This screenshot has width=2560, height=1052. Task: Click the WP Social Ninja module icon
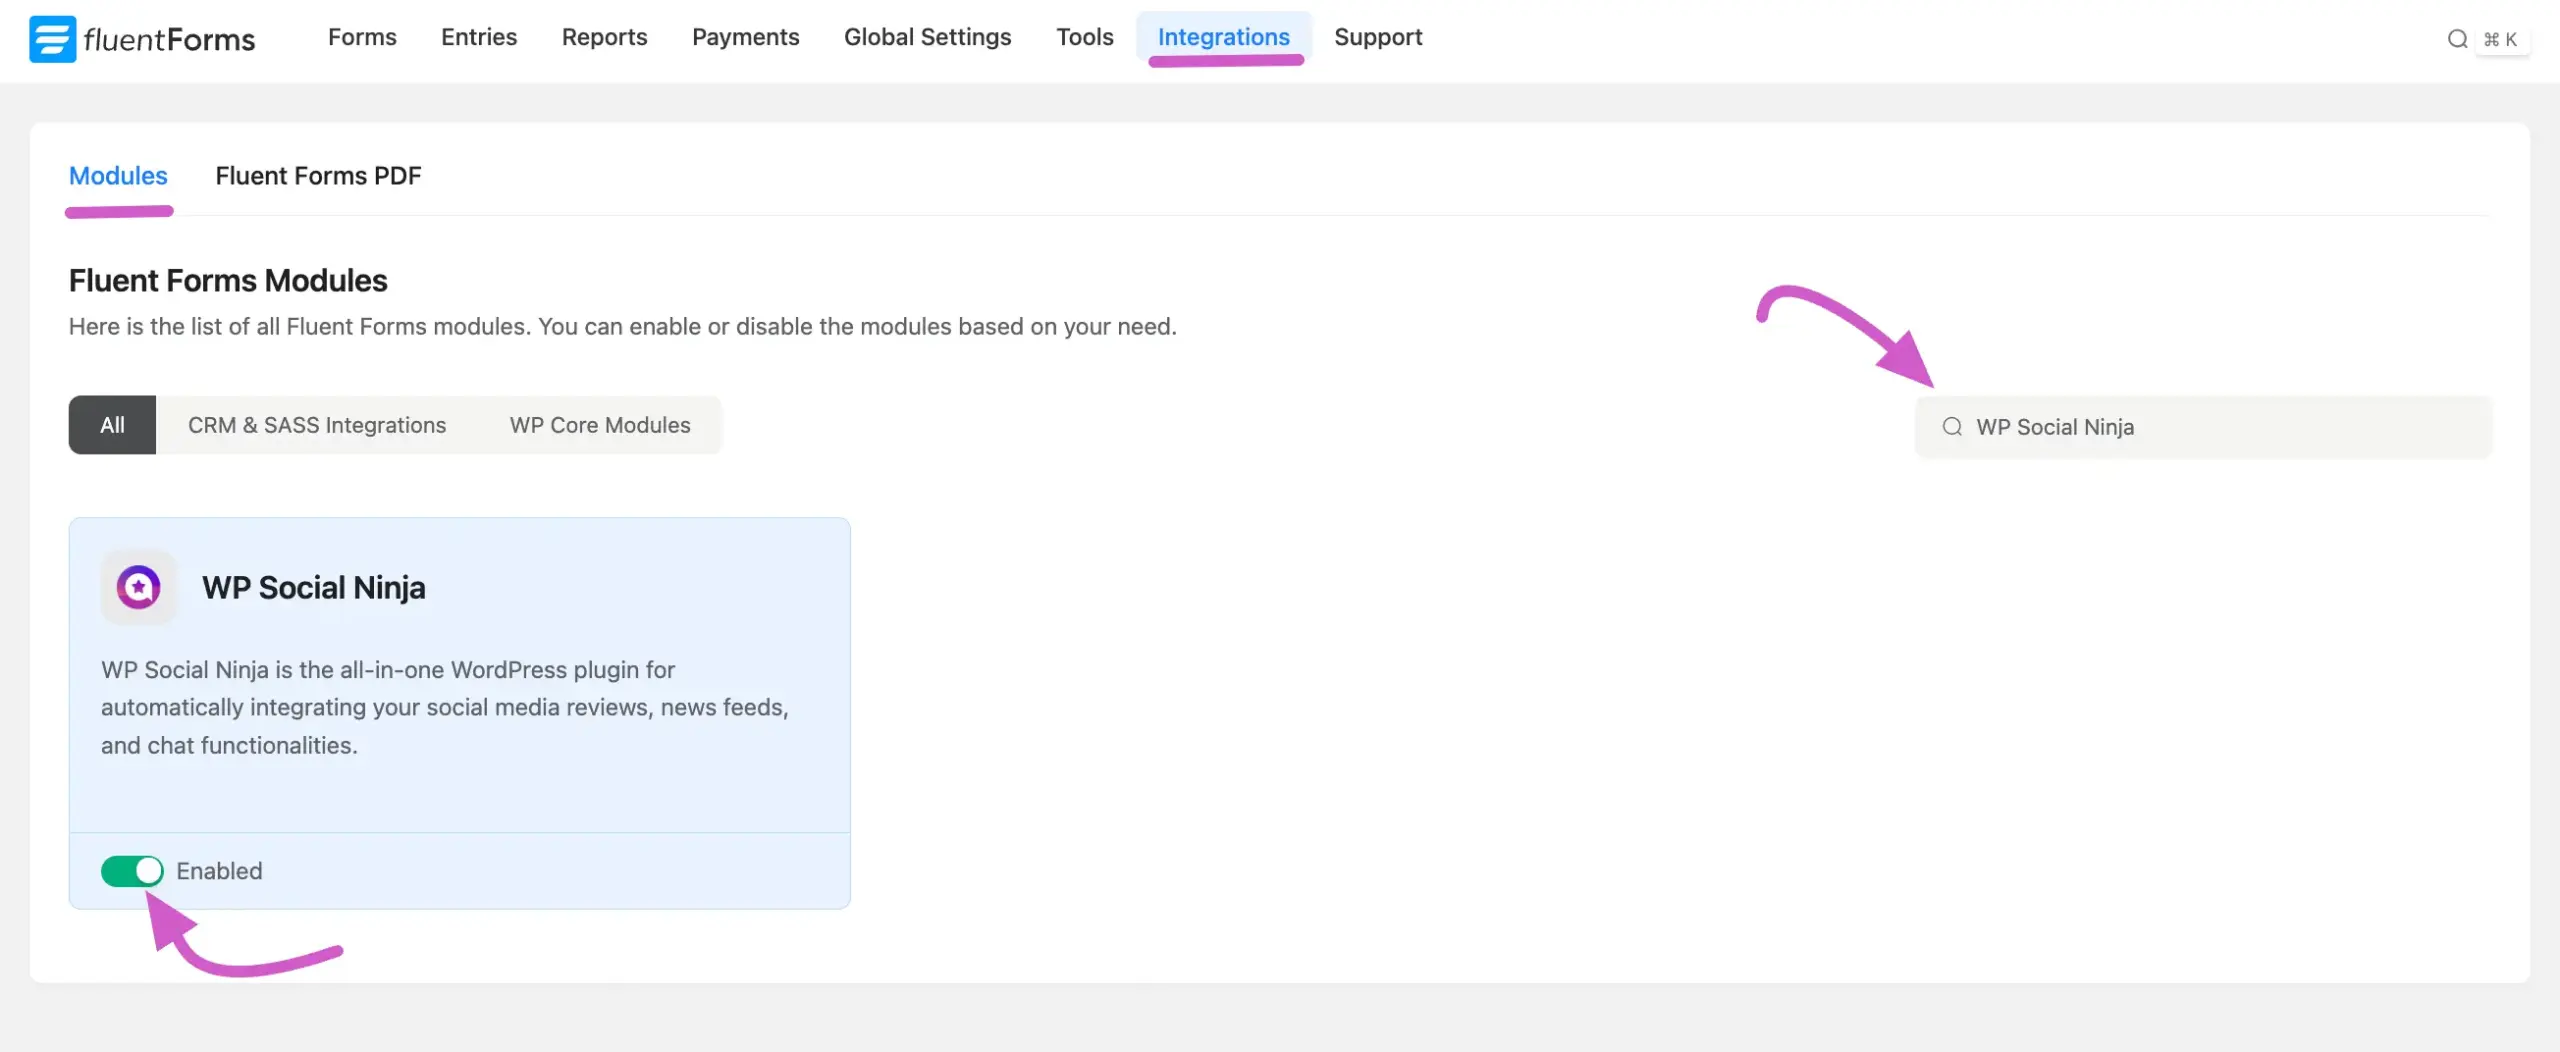click(x=139, y=587)
